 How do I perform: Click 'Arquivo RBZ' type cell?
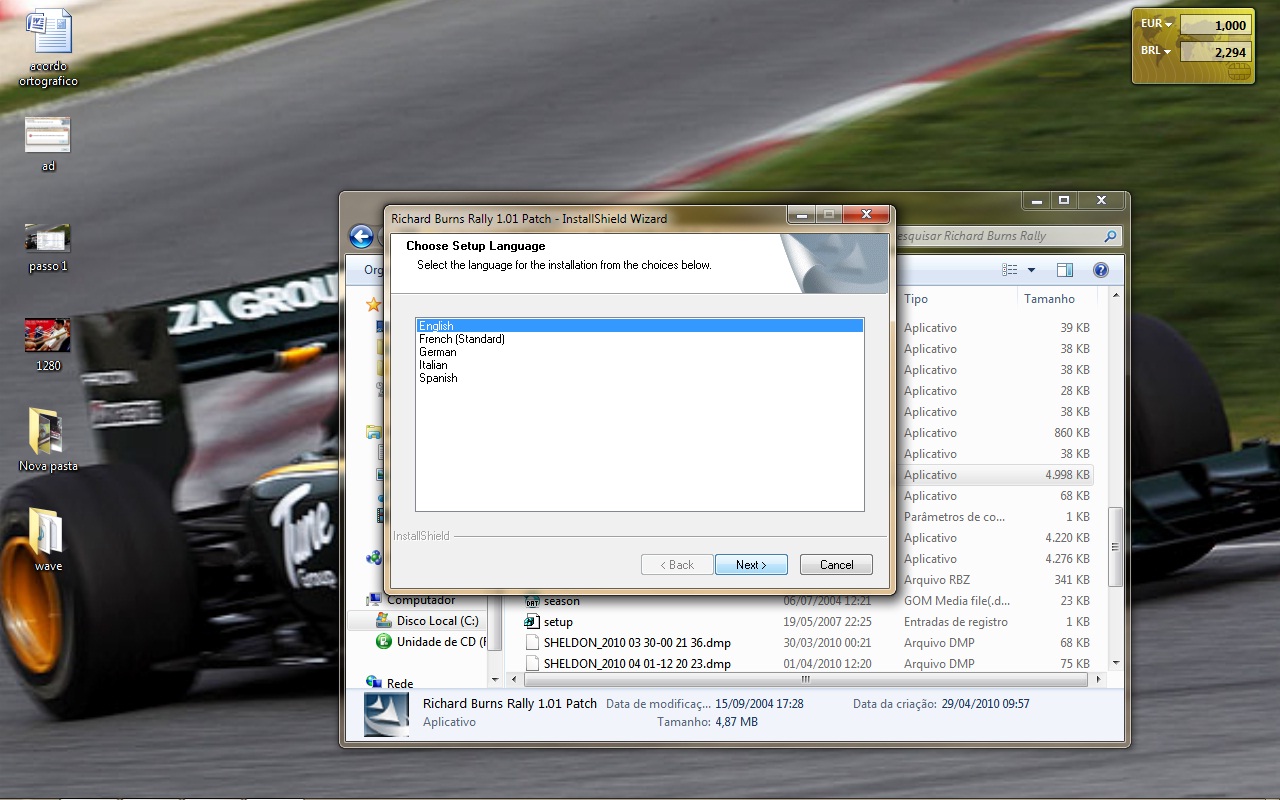[x=937, y=580]
